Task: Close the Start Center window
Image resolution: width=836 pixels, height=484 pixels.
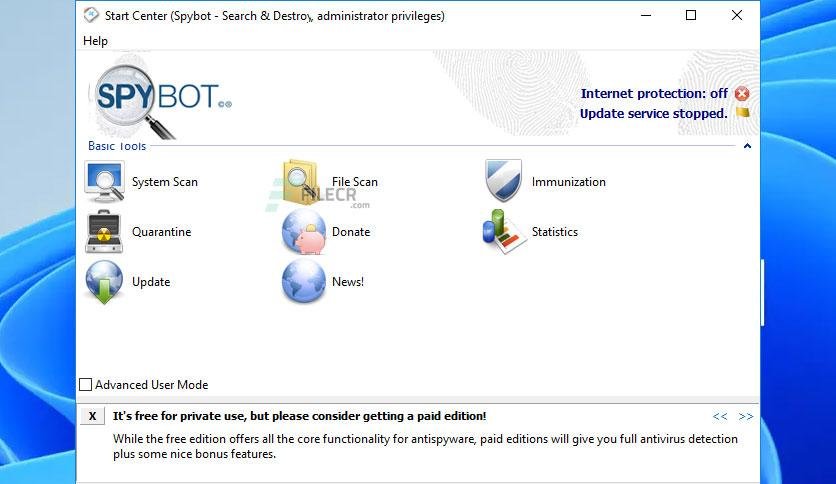Action: (x=737, y=15)
